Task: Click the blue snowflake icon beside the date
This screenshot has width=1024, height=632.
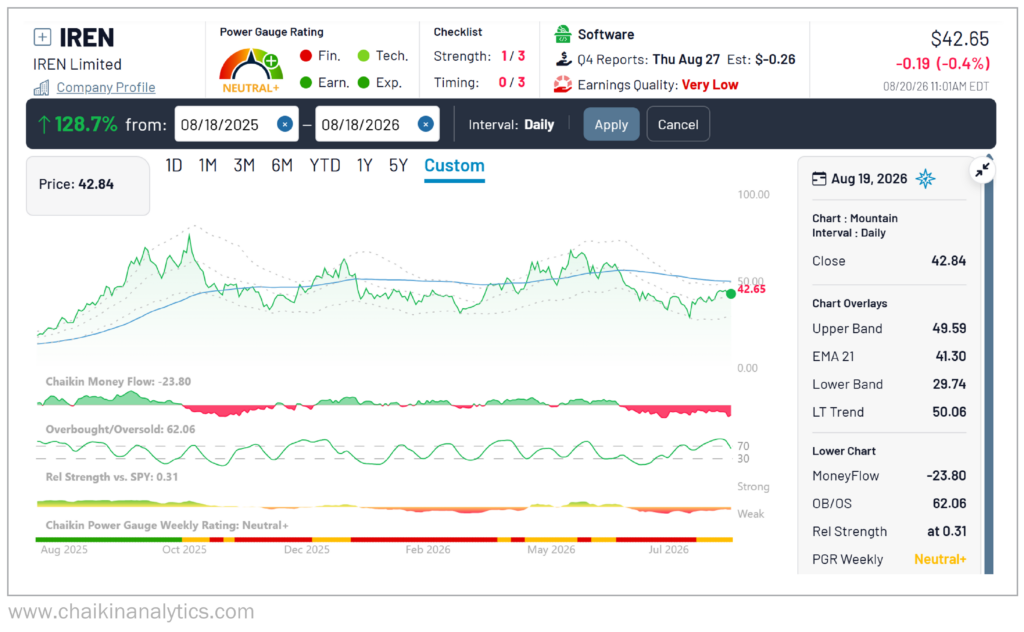Action: click(x=925, y=179)
